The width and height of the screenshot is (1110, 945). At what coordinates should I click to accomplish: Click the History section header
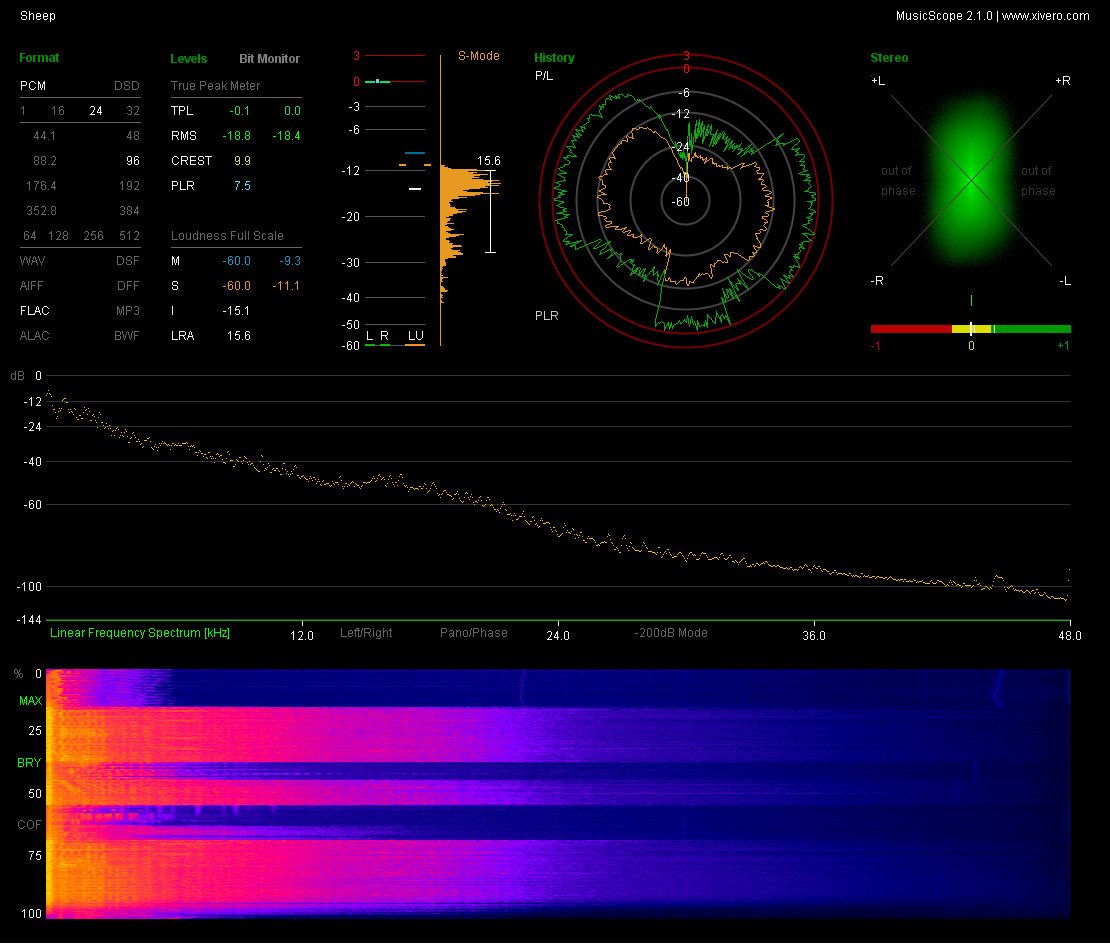[x=554, y=58]
